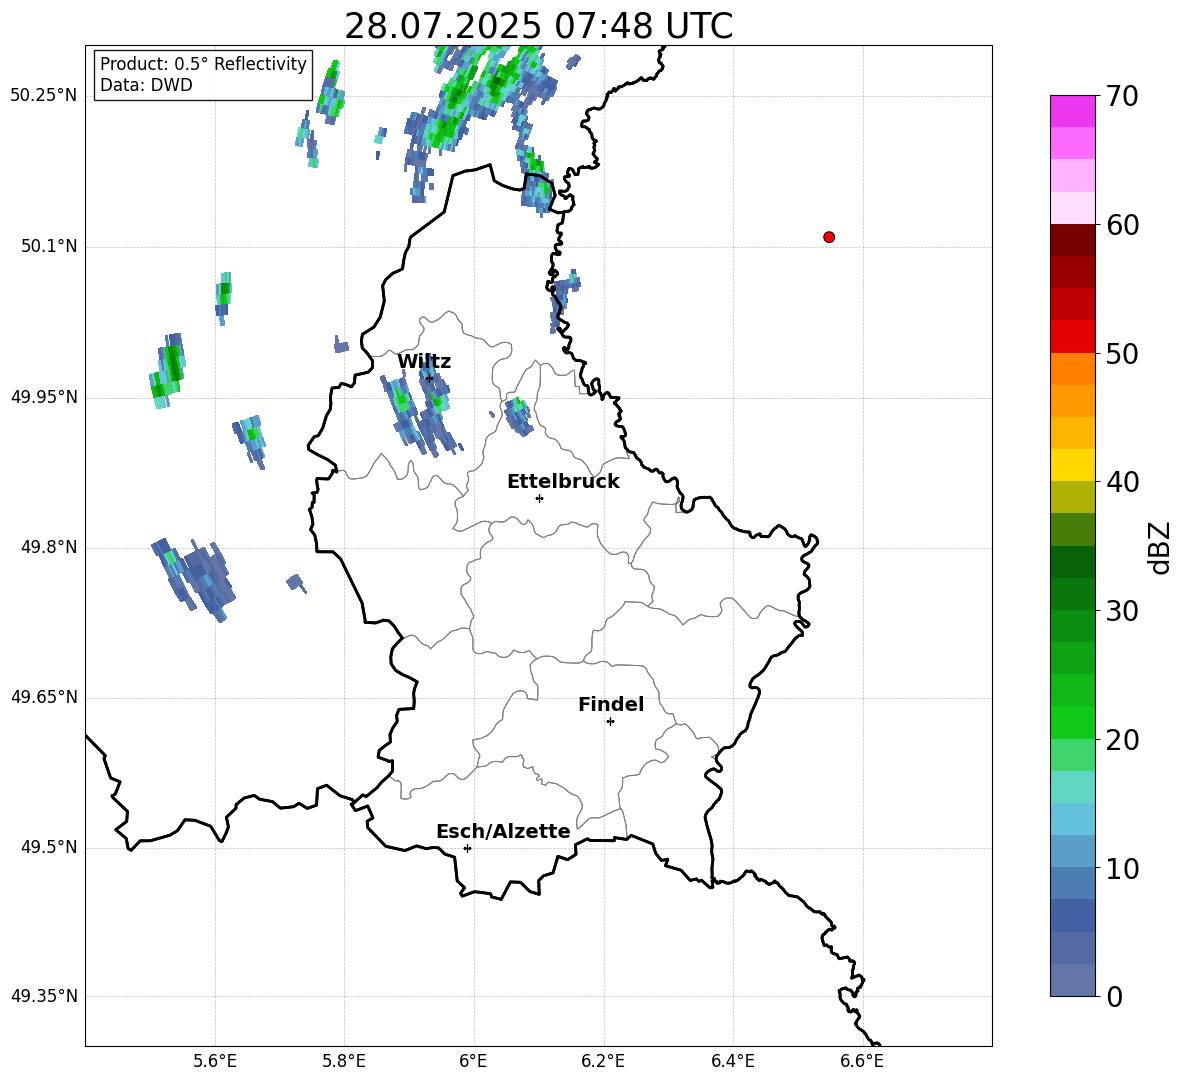Click the Ettelbruck cross marker
The image size is (1184, 1081).
(539, 498)
